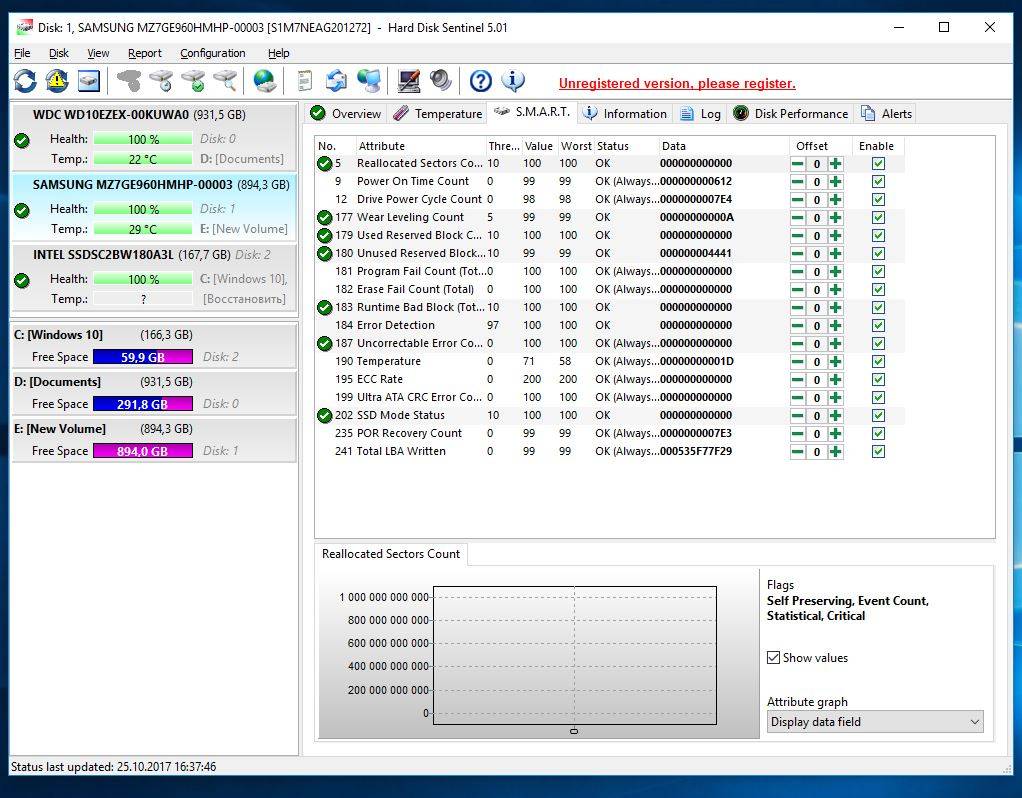Click the Unregistered version please register link

click(677, 83)
